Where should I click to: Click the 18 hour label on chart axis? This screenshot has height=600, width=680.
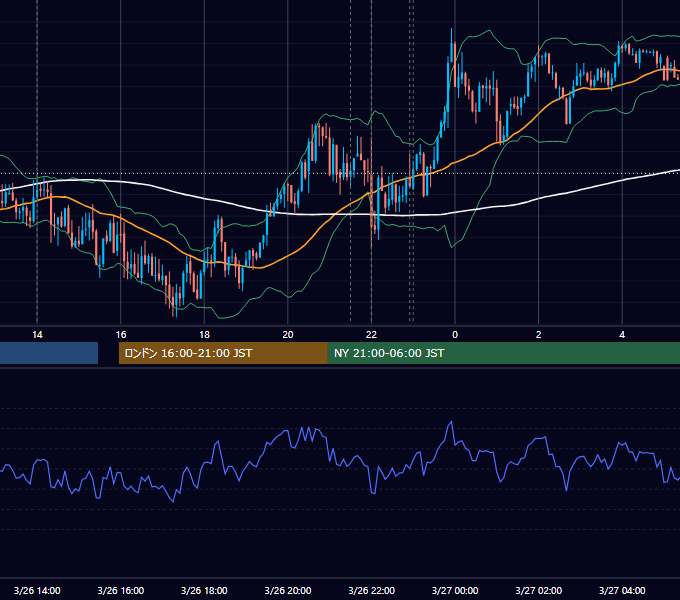click(204, 335)
